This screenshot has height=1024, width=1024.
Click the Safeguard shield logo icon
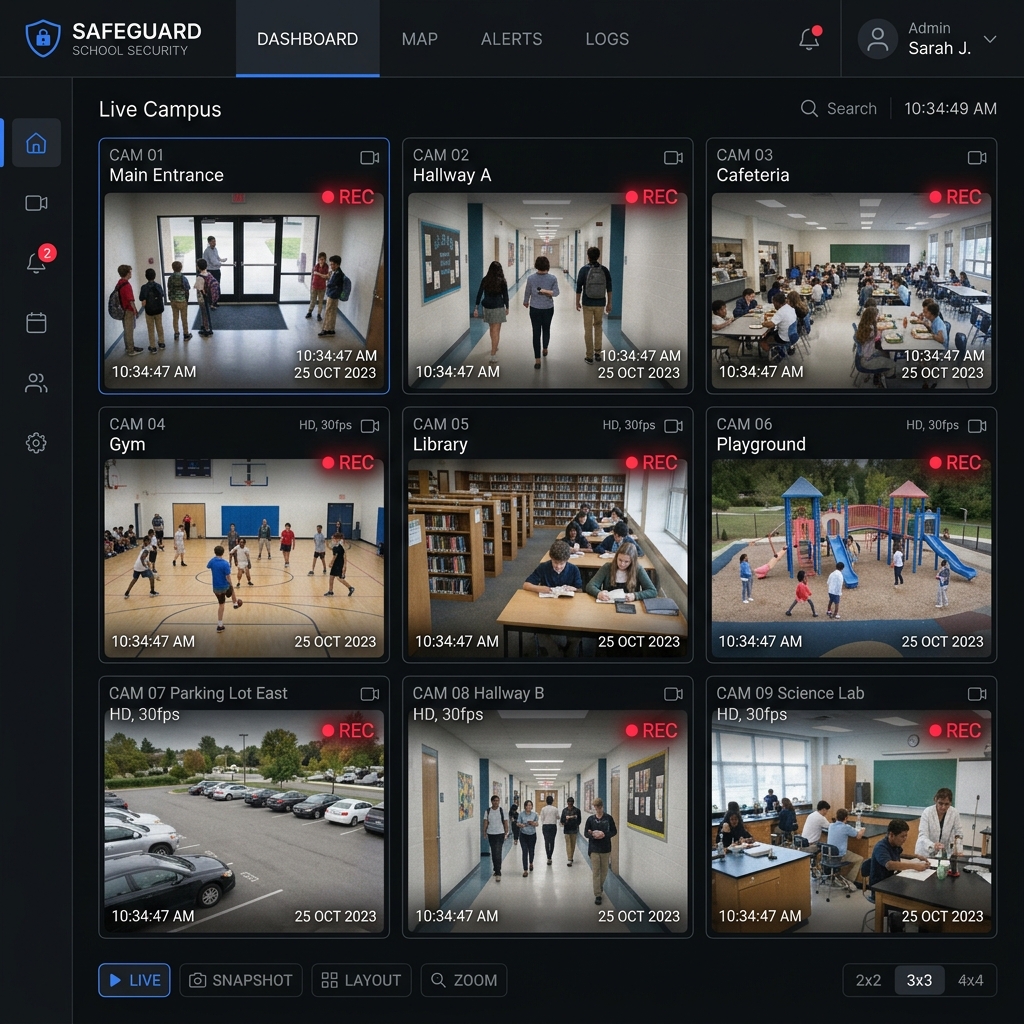click(43, 38)
